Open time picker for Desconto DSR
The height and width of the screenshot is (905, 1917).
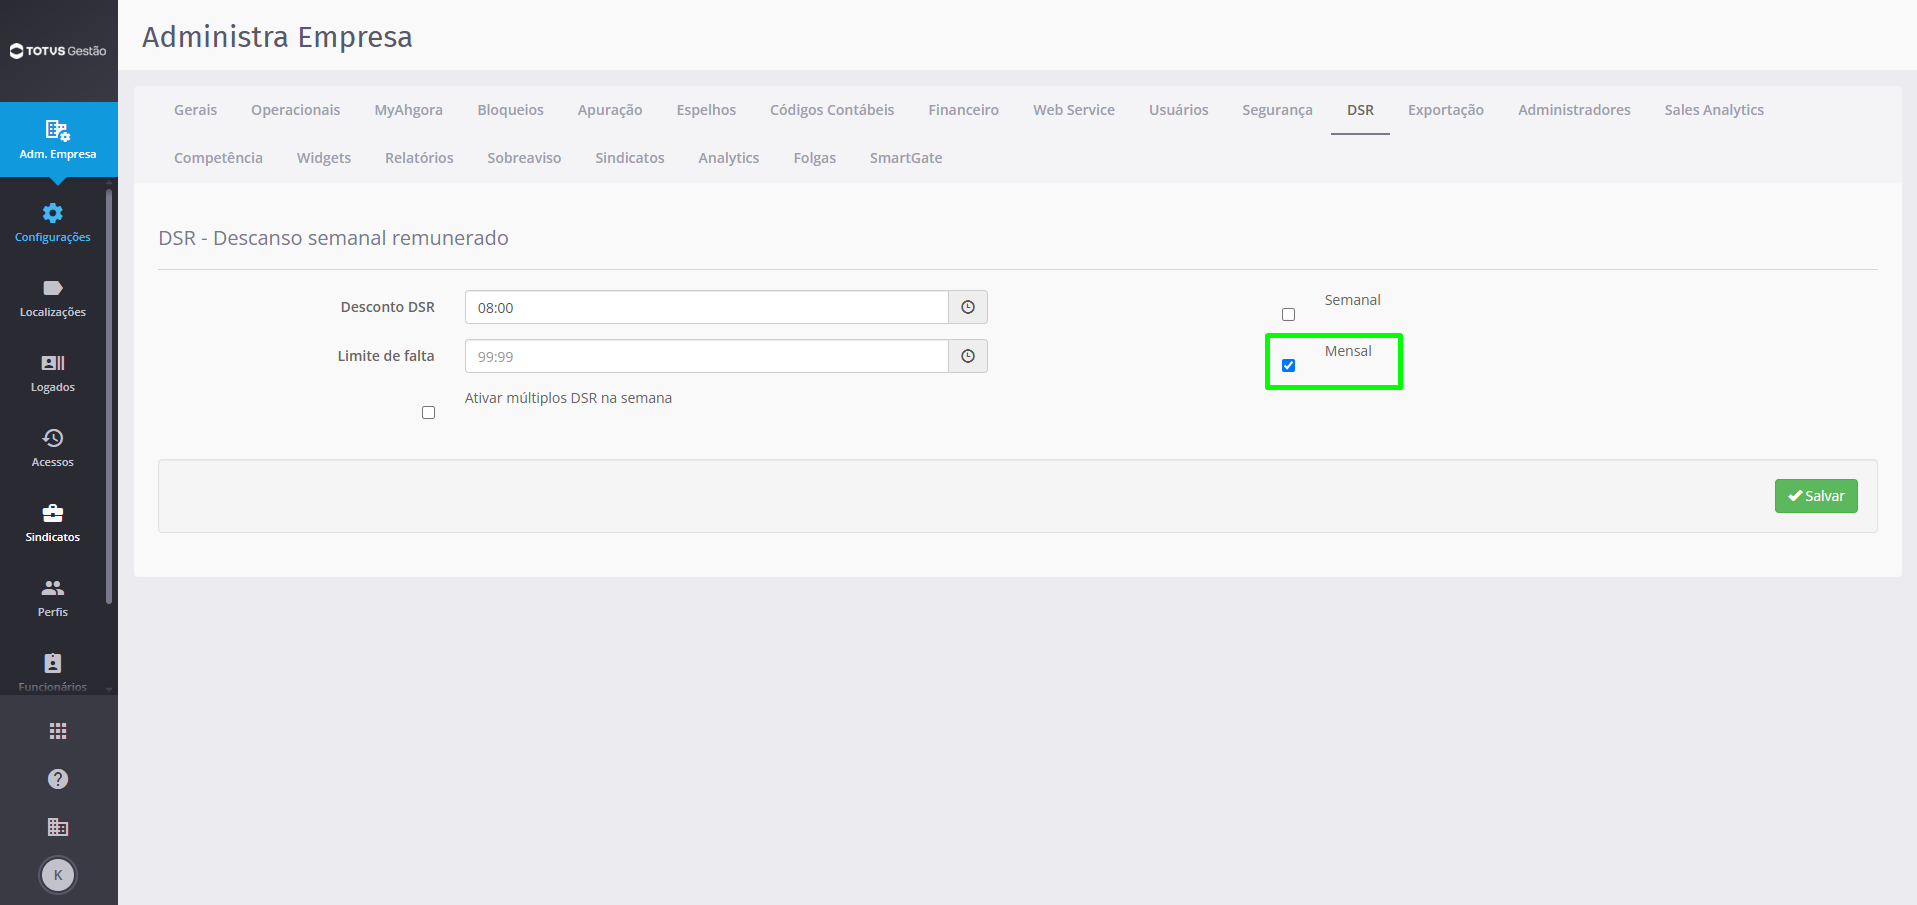pyautogui.click(x=968, y=307)
